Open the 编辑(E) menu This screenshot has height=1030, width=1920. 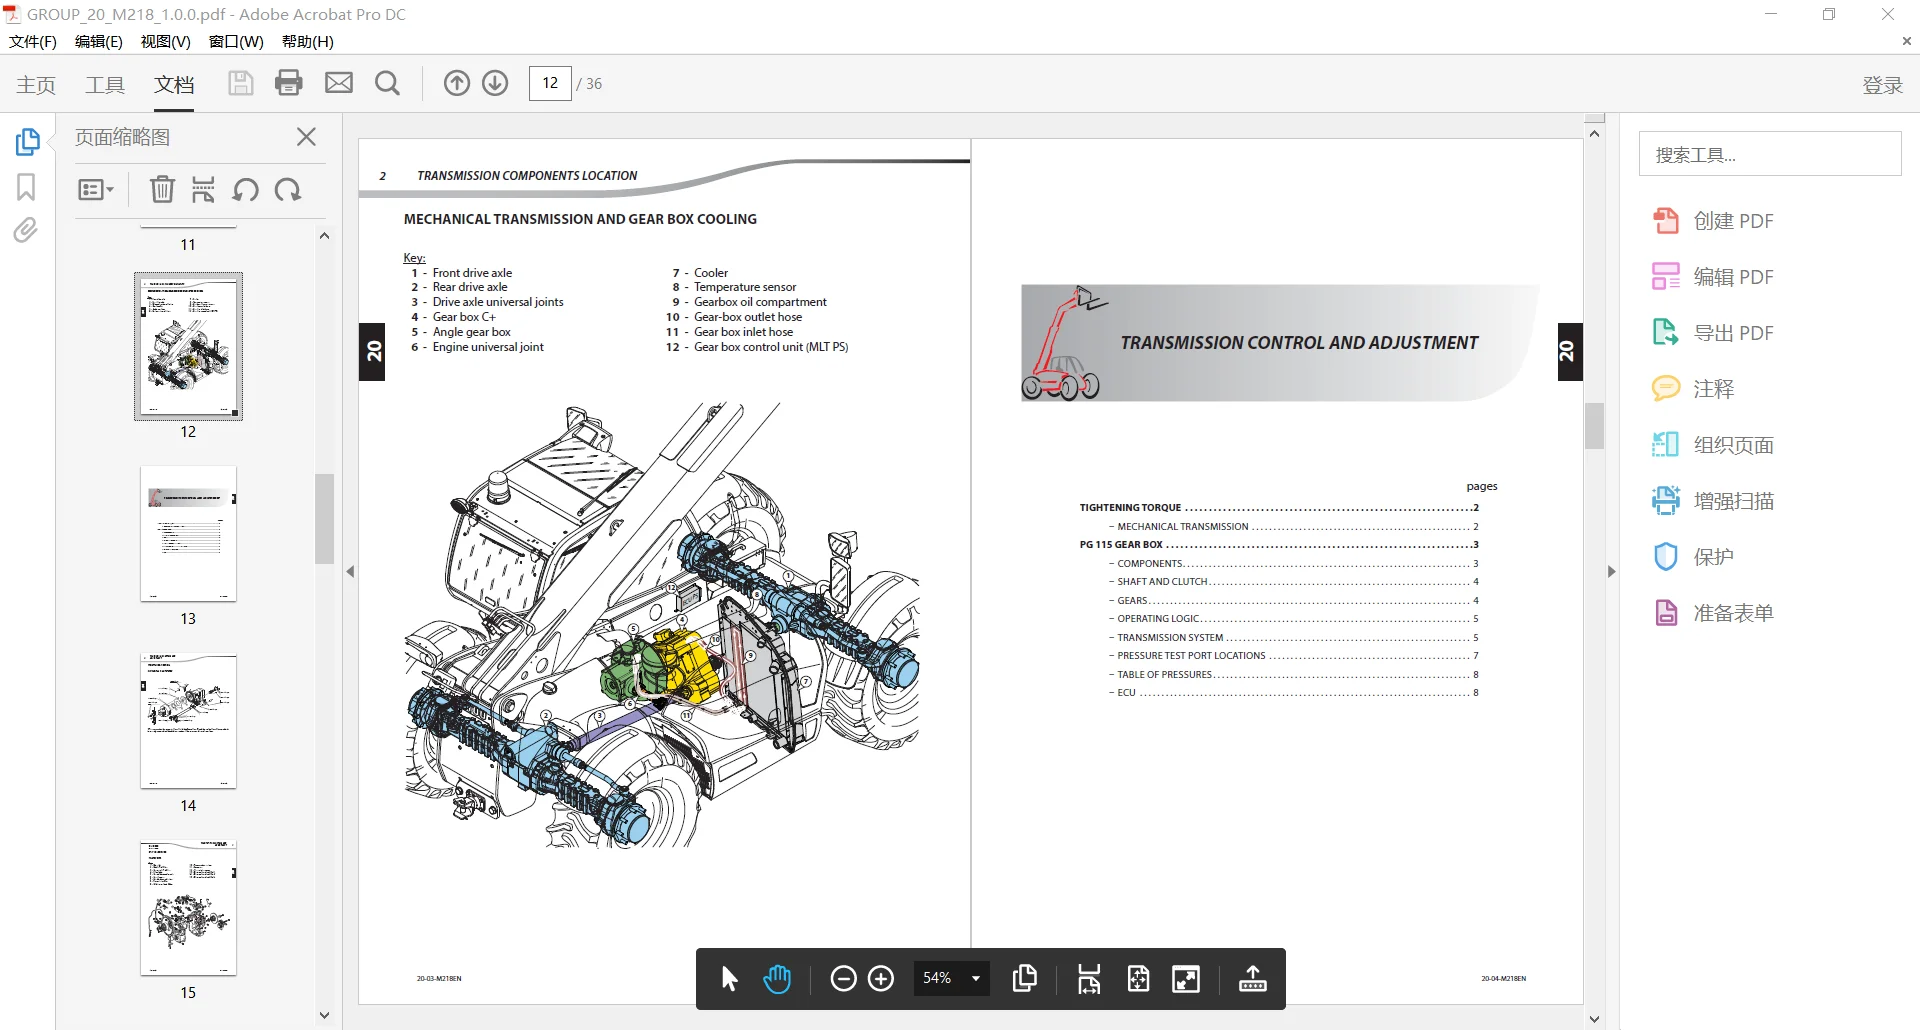[99, 41]
